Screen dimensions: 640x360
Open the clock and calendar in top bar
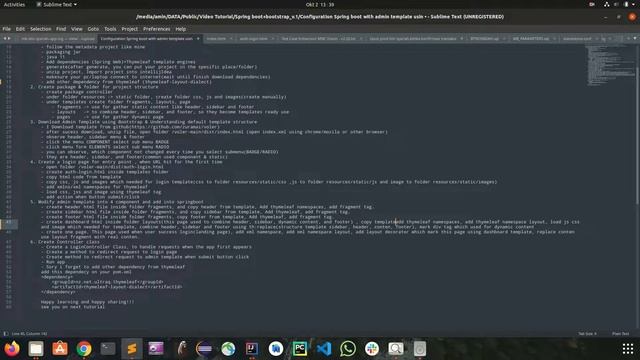320,4
